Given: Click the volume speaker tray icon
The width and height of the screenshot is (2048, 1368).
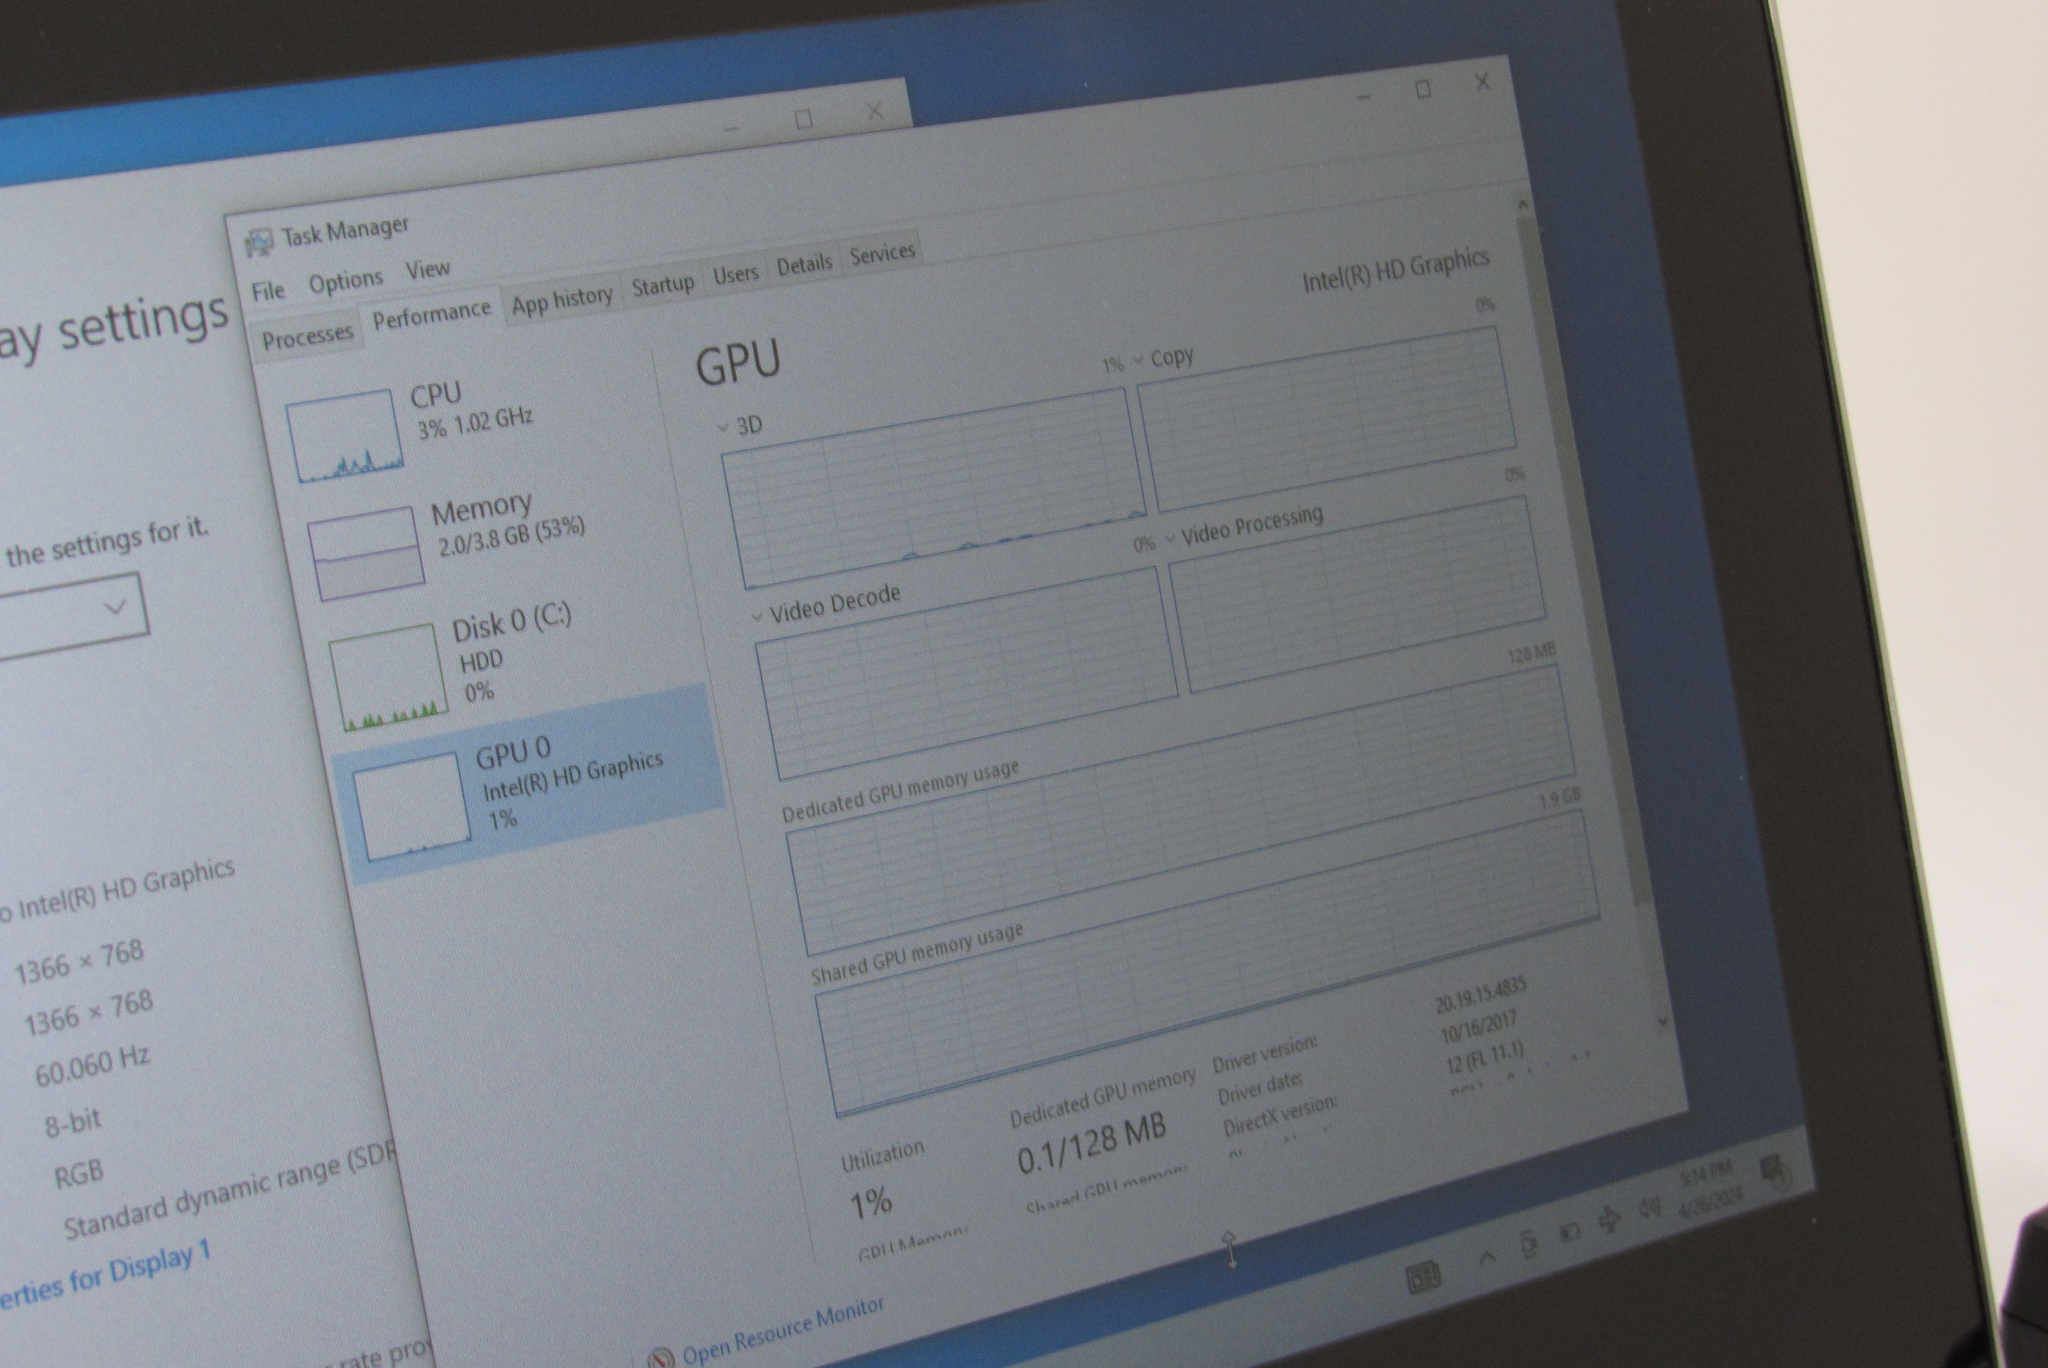Looking at the screenshot, I should 1648,1208.
